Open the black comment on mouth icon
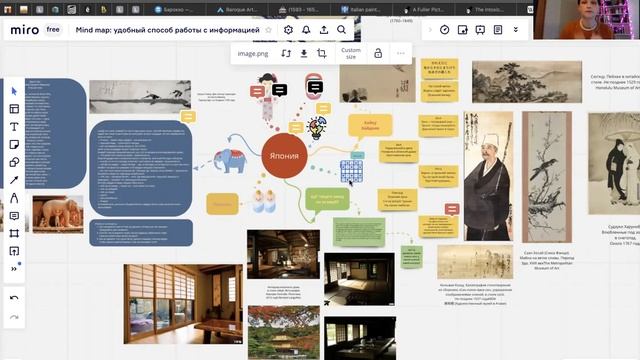This screenshot has height=360, width=640. click(315, 87)
